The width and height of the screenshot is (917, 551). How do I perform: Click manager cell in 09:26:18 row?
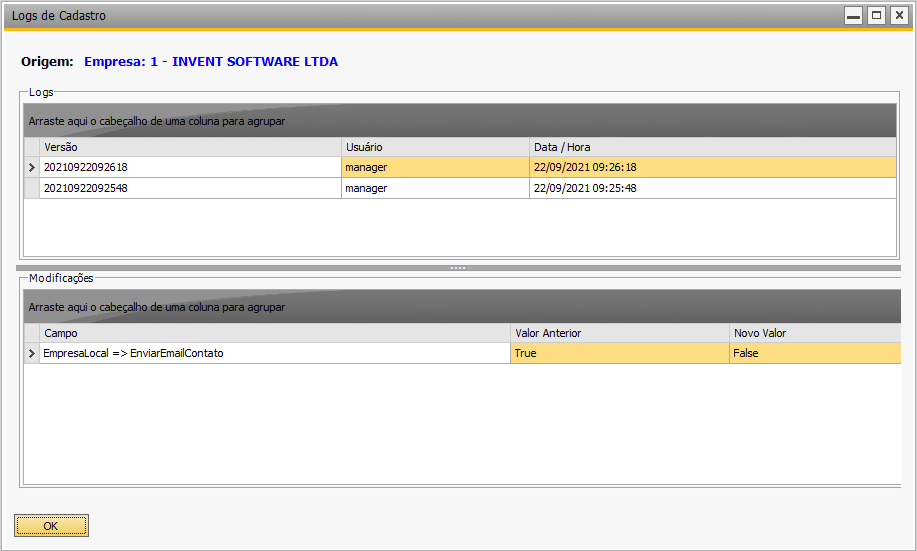pos(435,167)
